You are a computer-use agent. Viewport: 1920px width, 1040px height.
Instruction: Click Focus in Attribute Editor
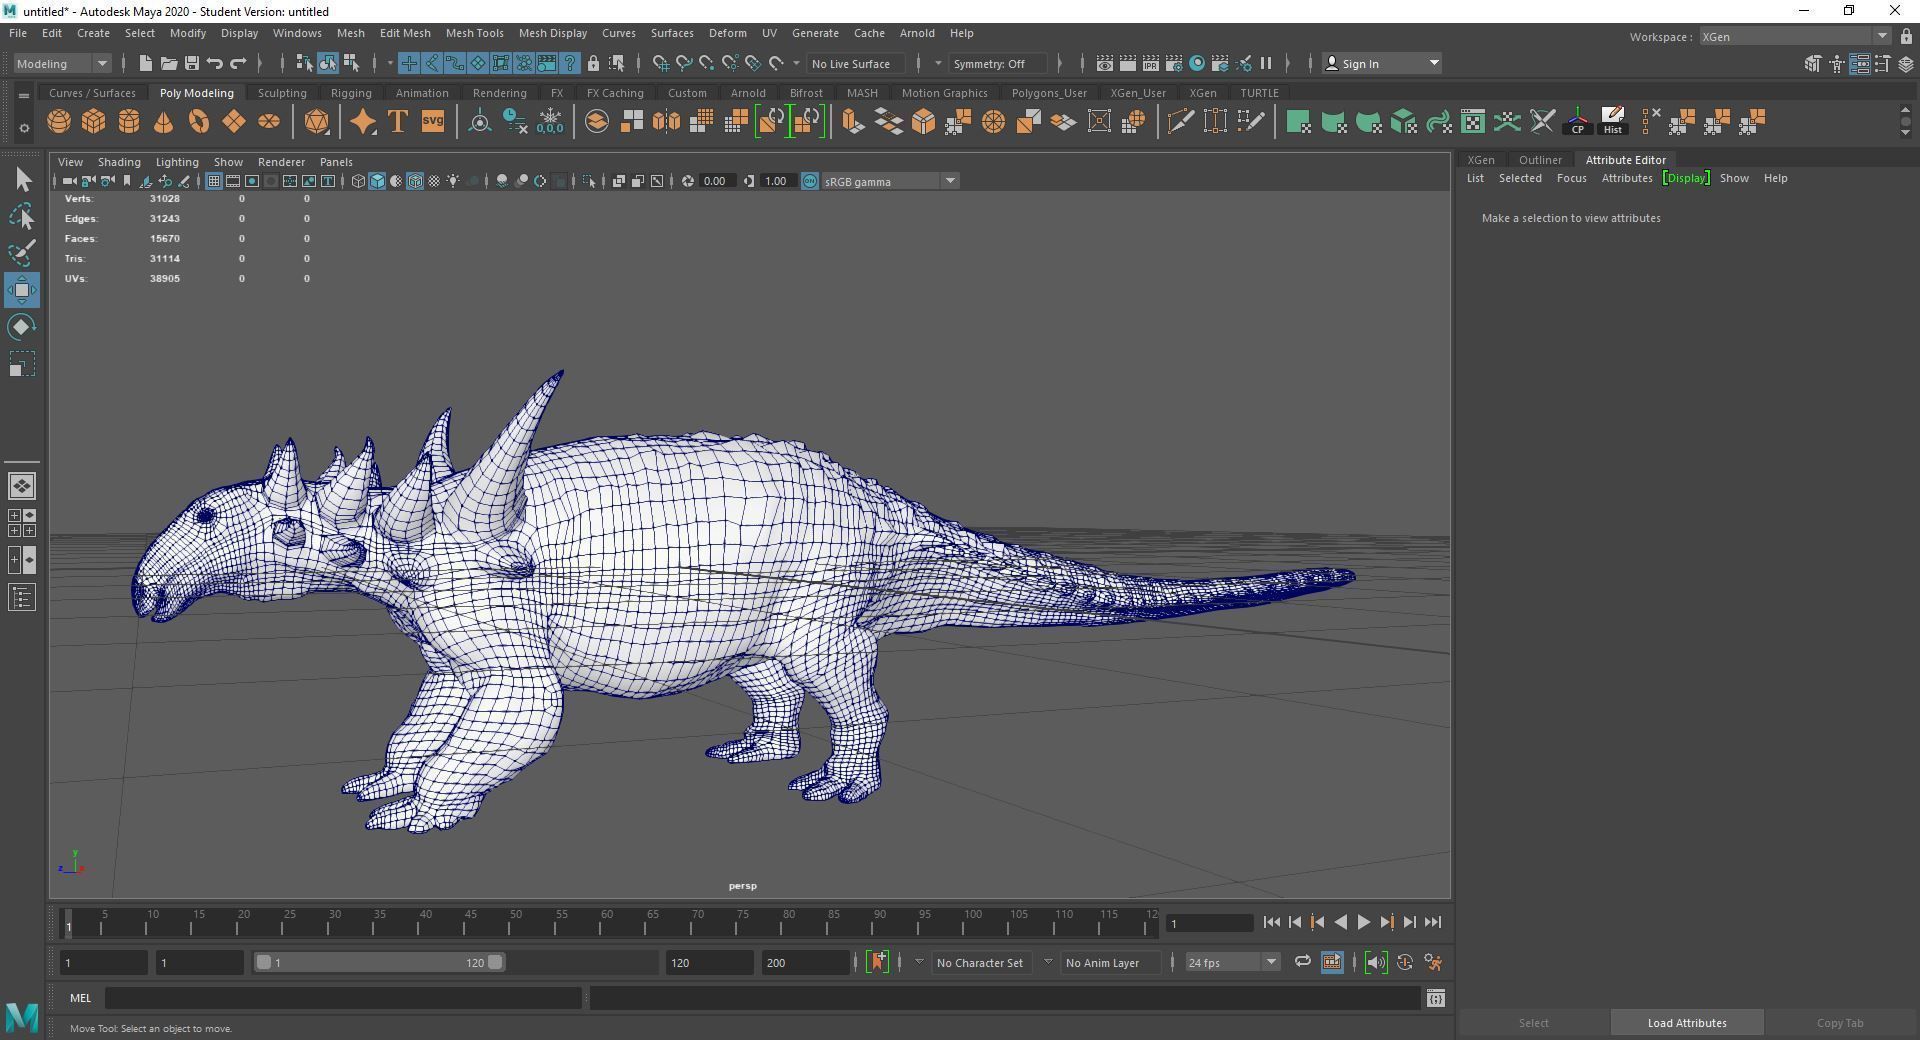pyautogui.click(x=1571, y=178)
